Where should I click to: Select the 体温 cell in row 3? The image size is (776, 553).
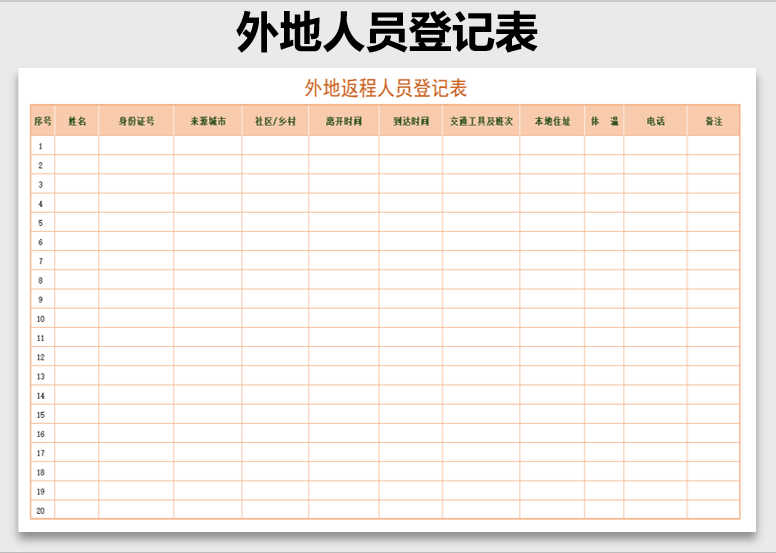pyautogui.click(x=604, y=184)
